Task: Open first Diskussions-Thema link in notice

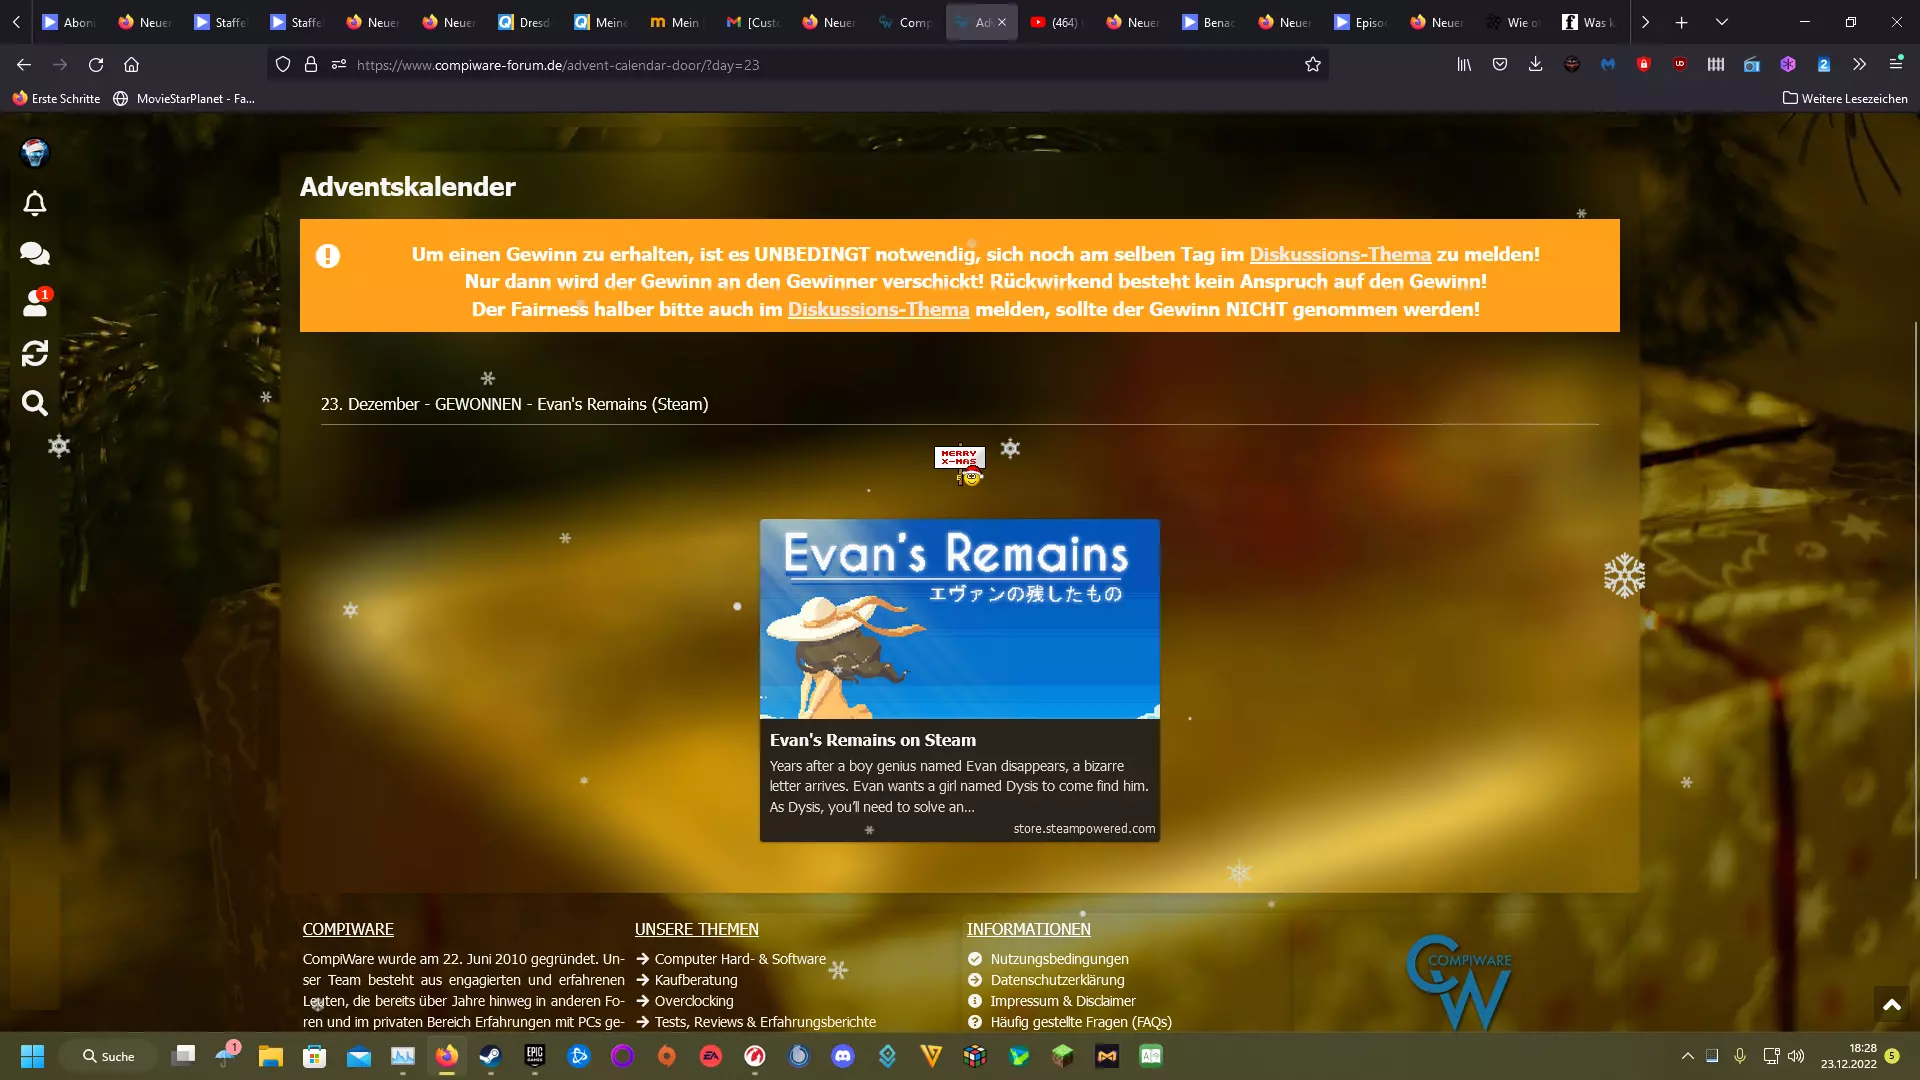Action: 1340,254
